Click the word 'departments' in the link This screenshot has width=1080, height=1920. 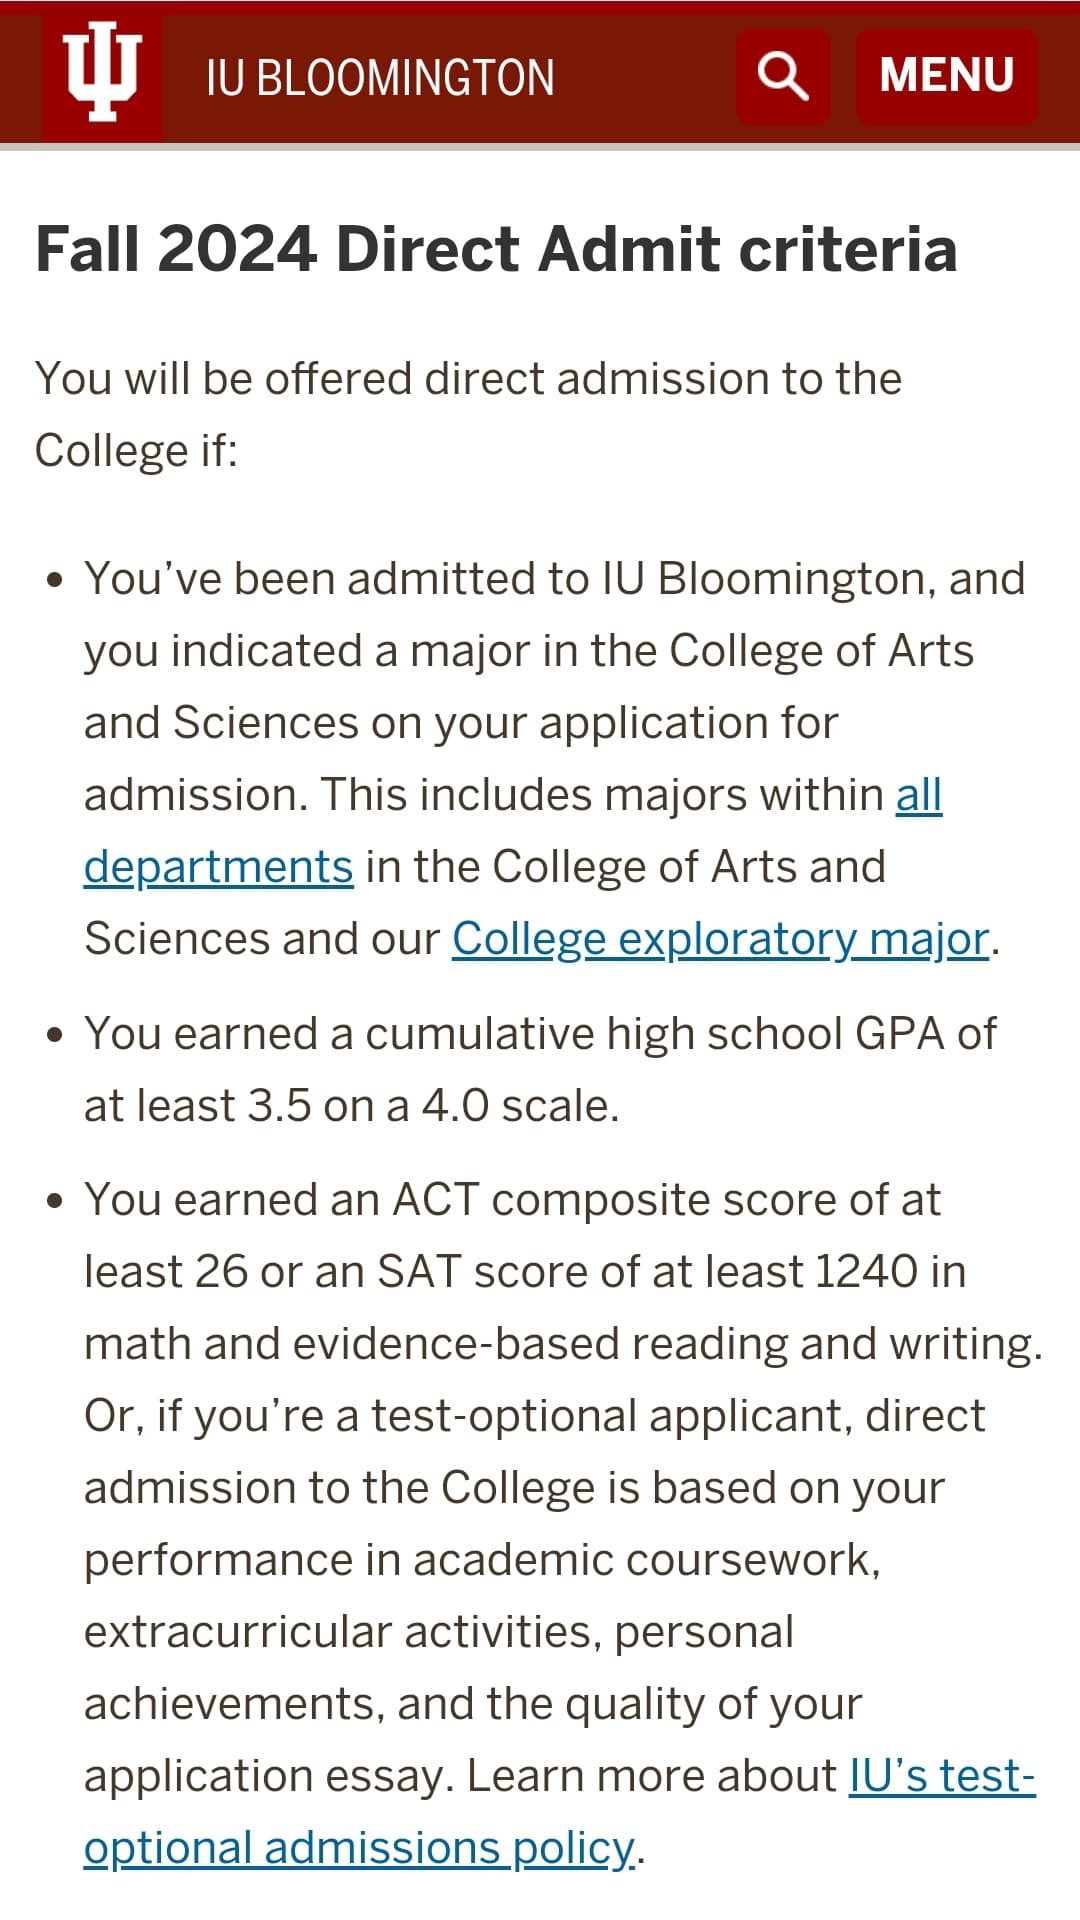tap(218, 867)
